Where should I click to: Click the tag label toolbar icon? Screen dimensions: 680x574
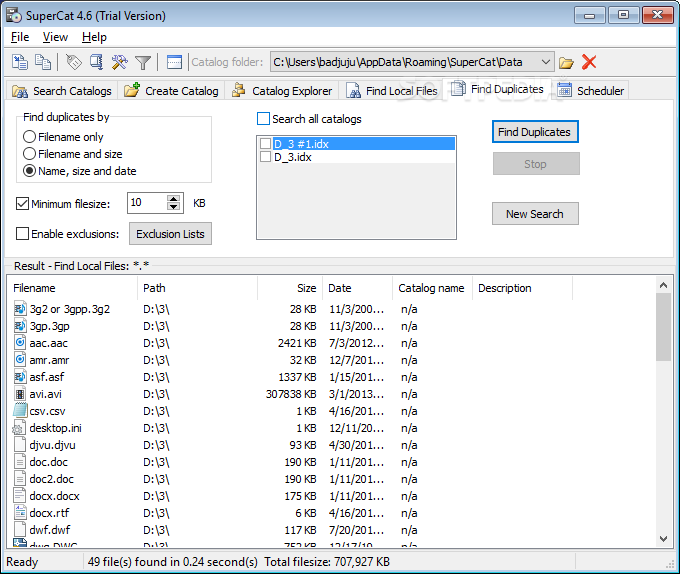(x=74, y=62)
